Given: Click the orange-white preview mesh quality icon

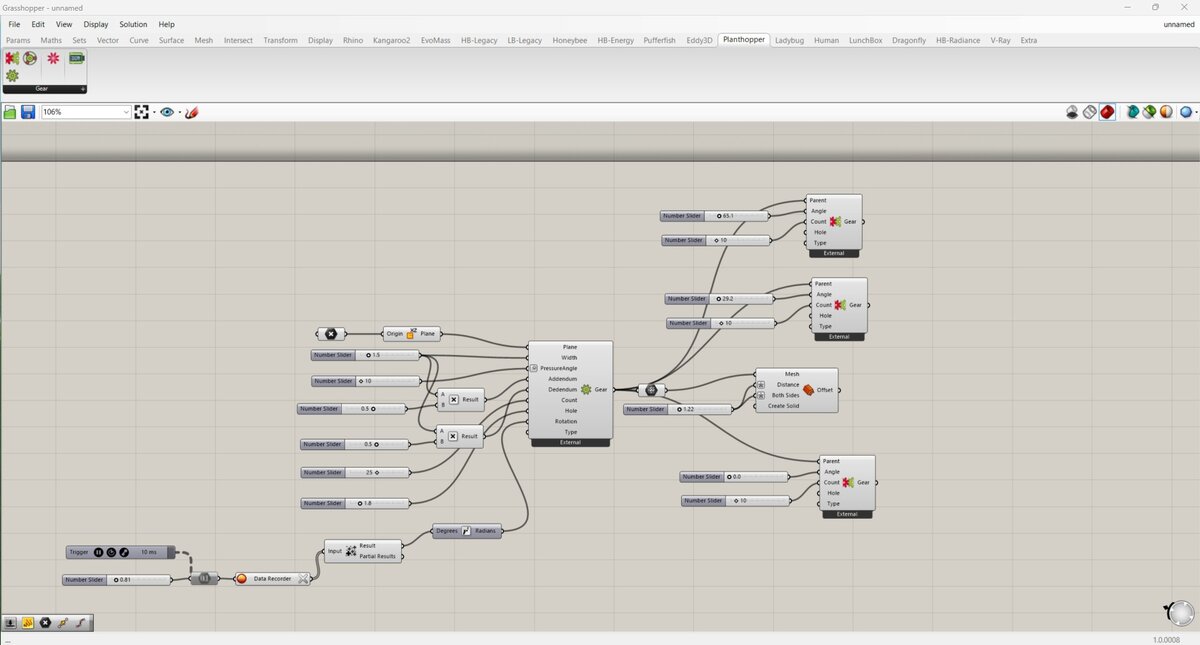Looking at the screenshot, I should pyautogui.click(x=1166, y=112).
